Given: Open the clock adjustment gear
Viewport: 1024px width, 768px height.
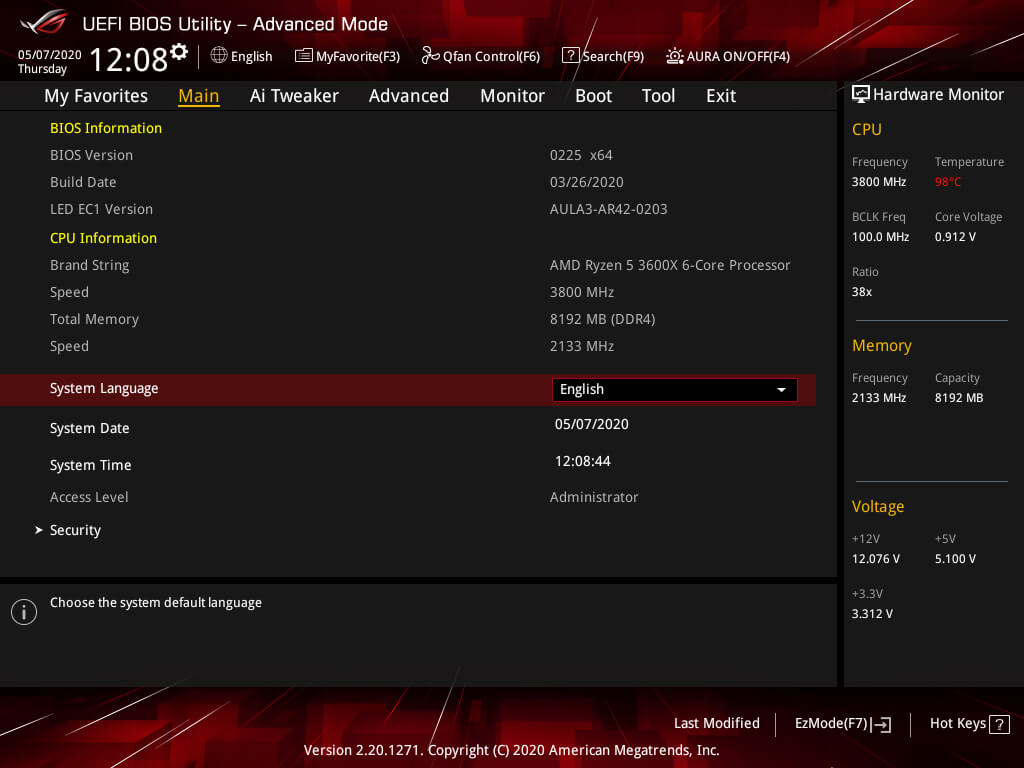Looking at the screenshot, I should point(178,49).
